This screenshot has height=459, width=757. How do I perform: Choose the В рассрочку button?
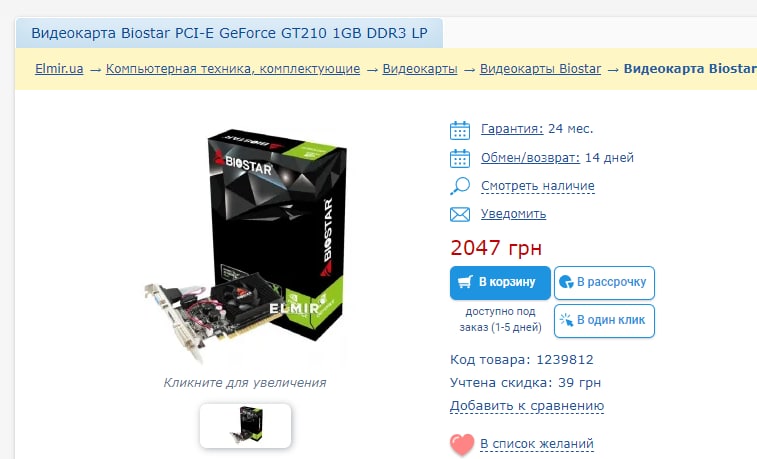pos(604,283)
